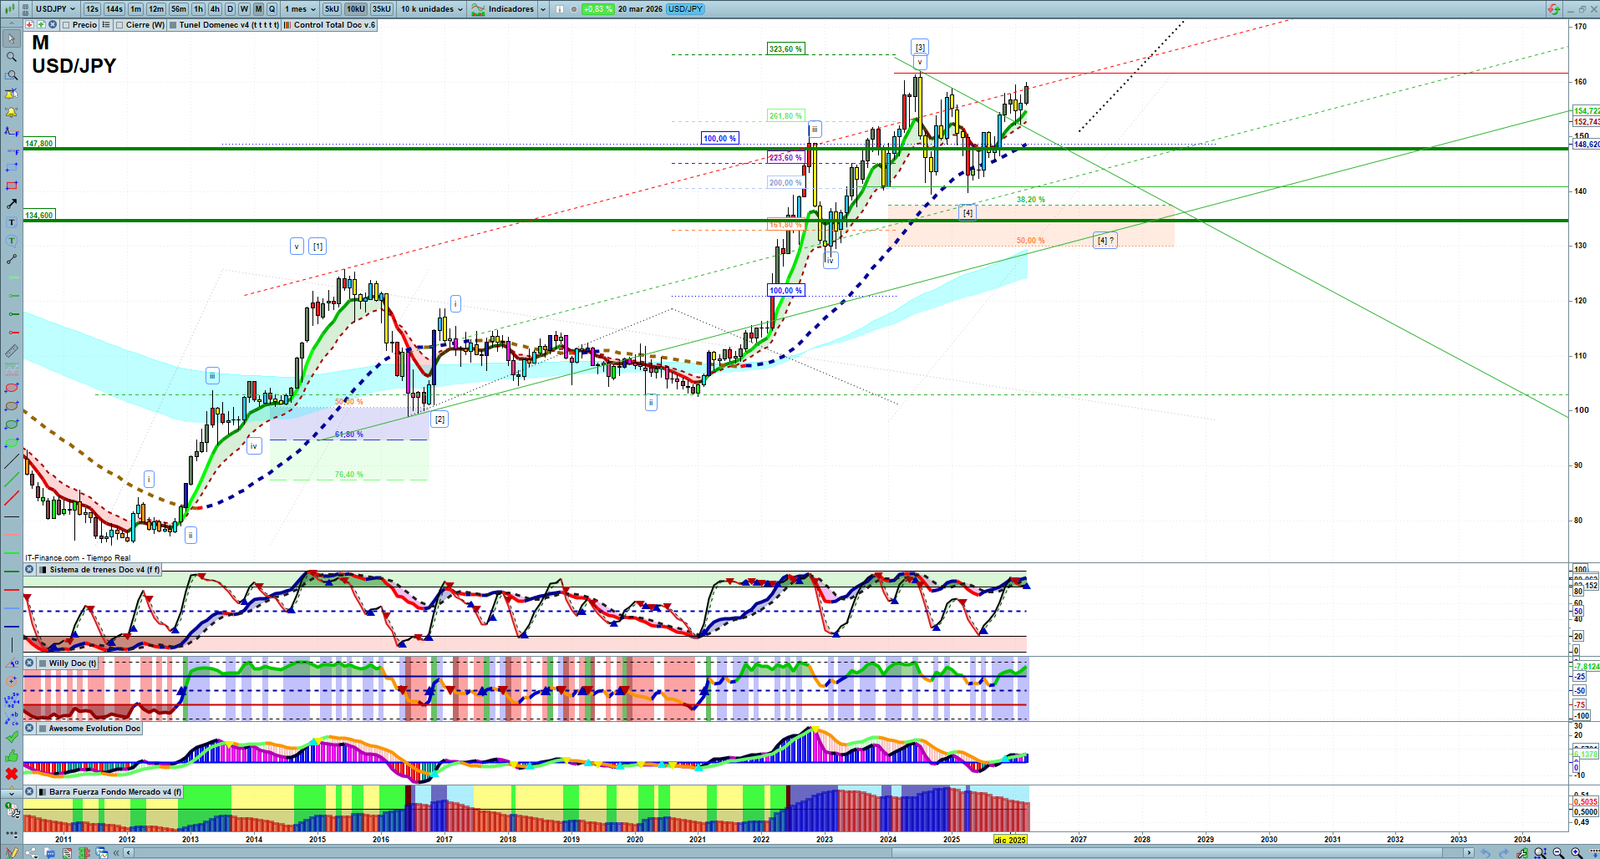Close the Willy Doc indicator panel
Image resolution: width=1600 pixels, height=859 pixels.
tap(29, 663)
